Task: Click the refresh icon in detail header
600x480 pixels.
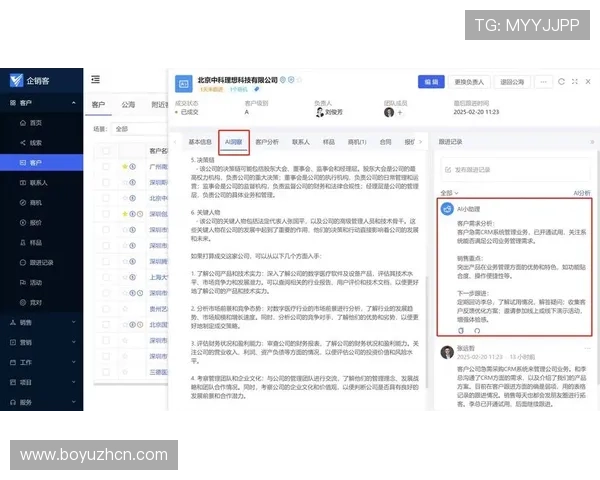Action: [561, 82]
